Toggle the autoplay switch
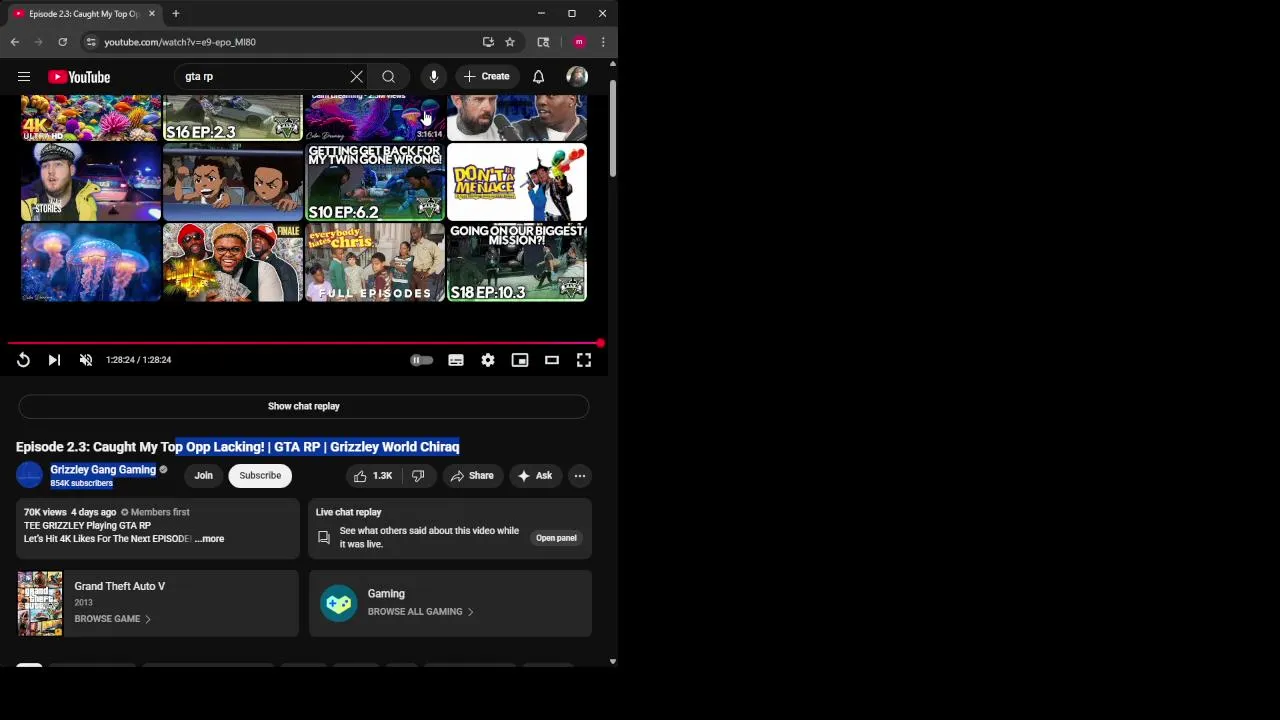 [x=421, y=360]
